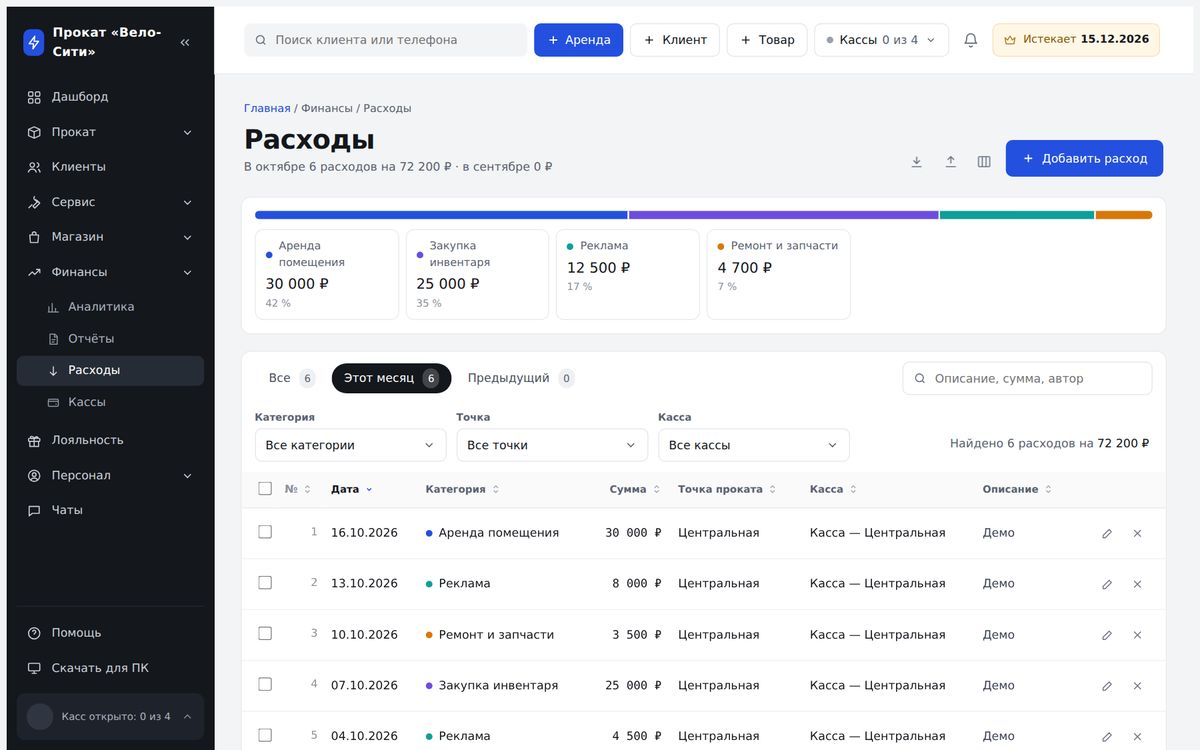Check the row 4 checkbox (07.10.2026)
Screen dimensions: 1200x750
(265, 684)
